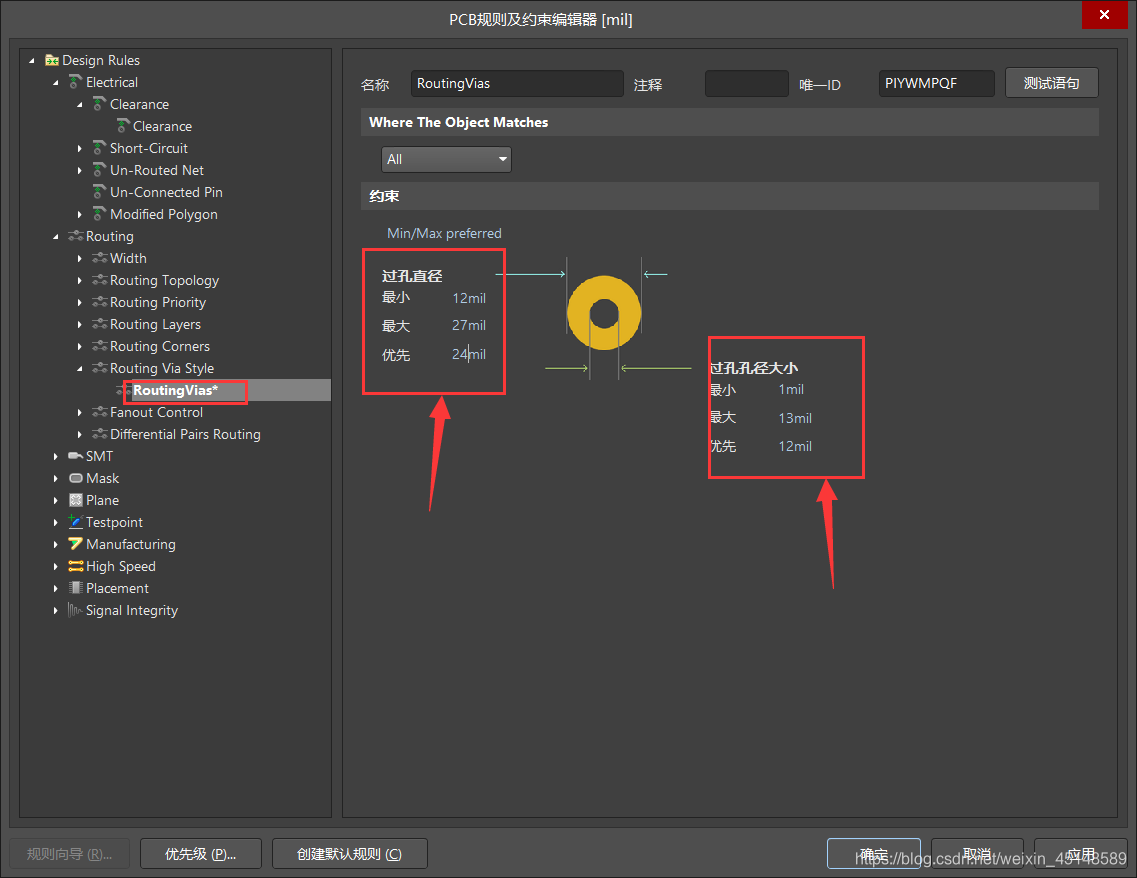The height and width of the screenshot is (878, 1137).
Task: Select Un-Connected Pin rule
Action: coord(166,192)
